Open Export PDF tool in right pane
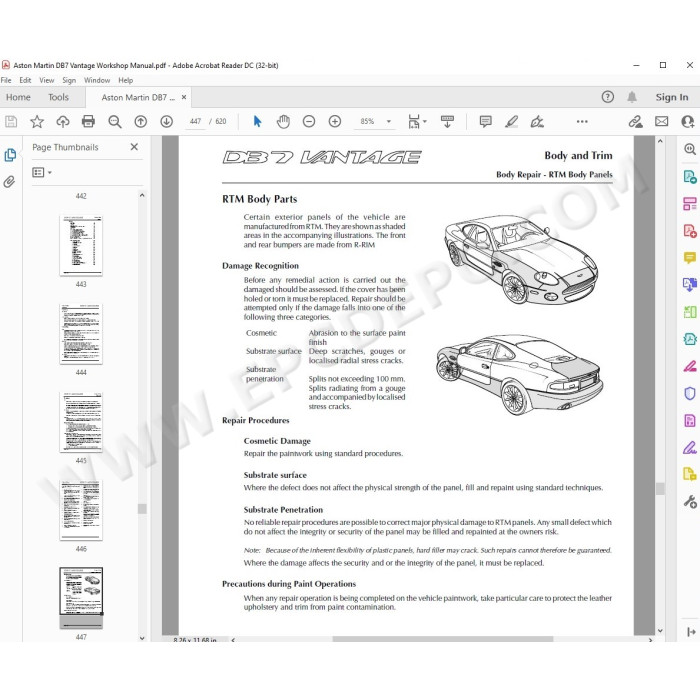The height and width of the screenshot is (700, 700). coord(690,177)
